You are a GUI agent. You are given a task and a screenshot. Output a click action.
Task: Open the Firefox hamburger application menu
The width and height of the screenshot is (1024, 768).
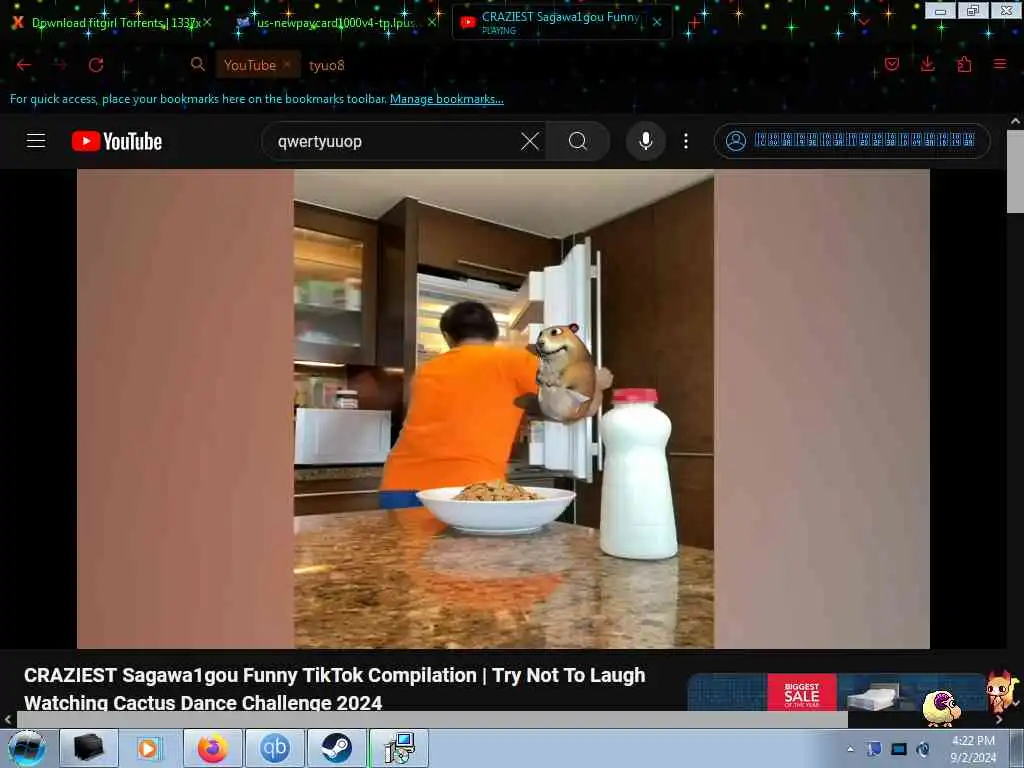tap(1000, 64)
